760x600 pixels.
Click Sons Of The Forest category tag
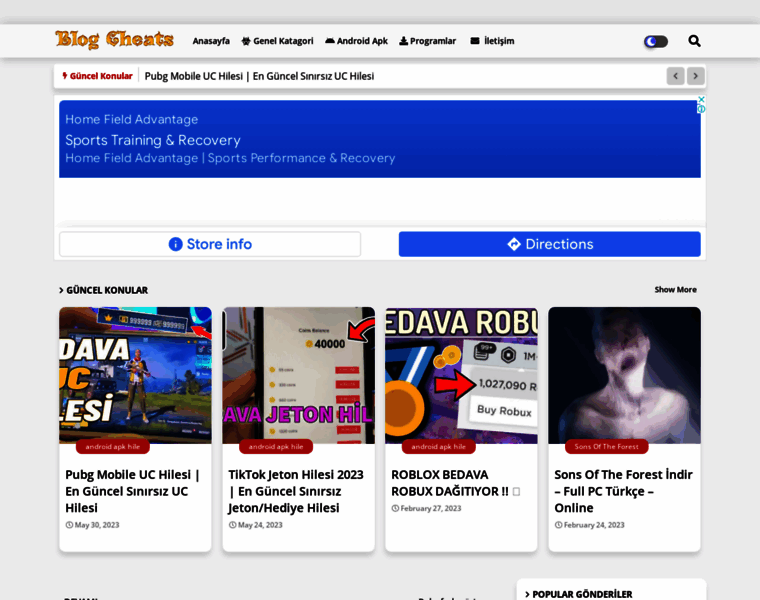[606, 446]
